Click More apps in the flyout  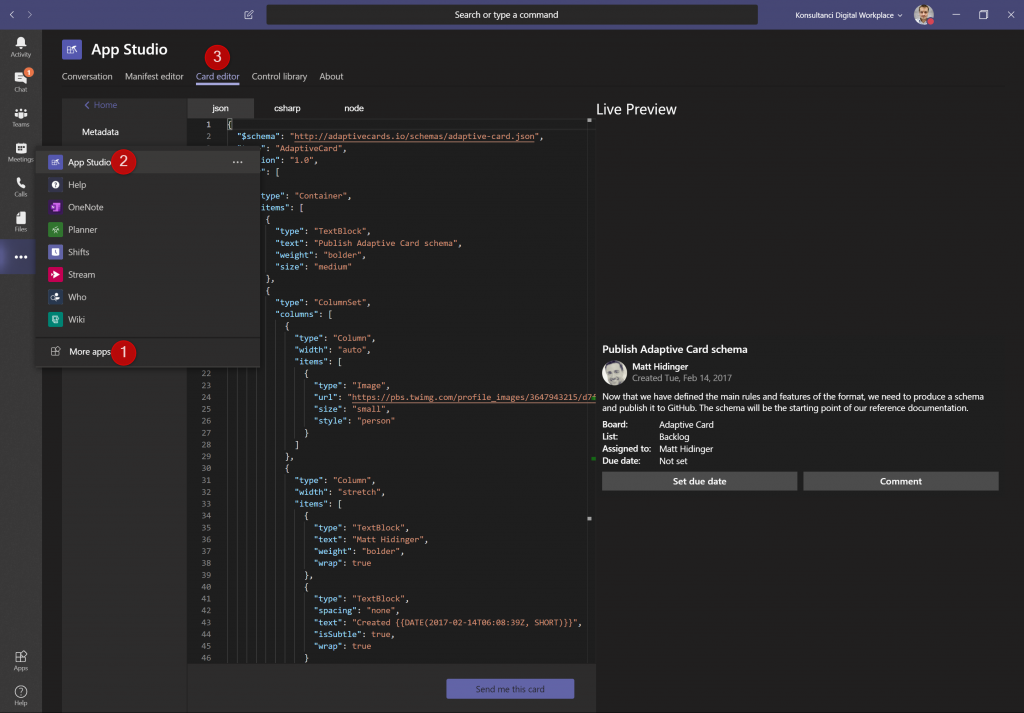coord(88,352)
